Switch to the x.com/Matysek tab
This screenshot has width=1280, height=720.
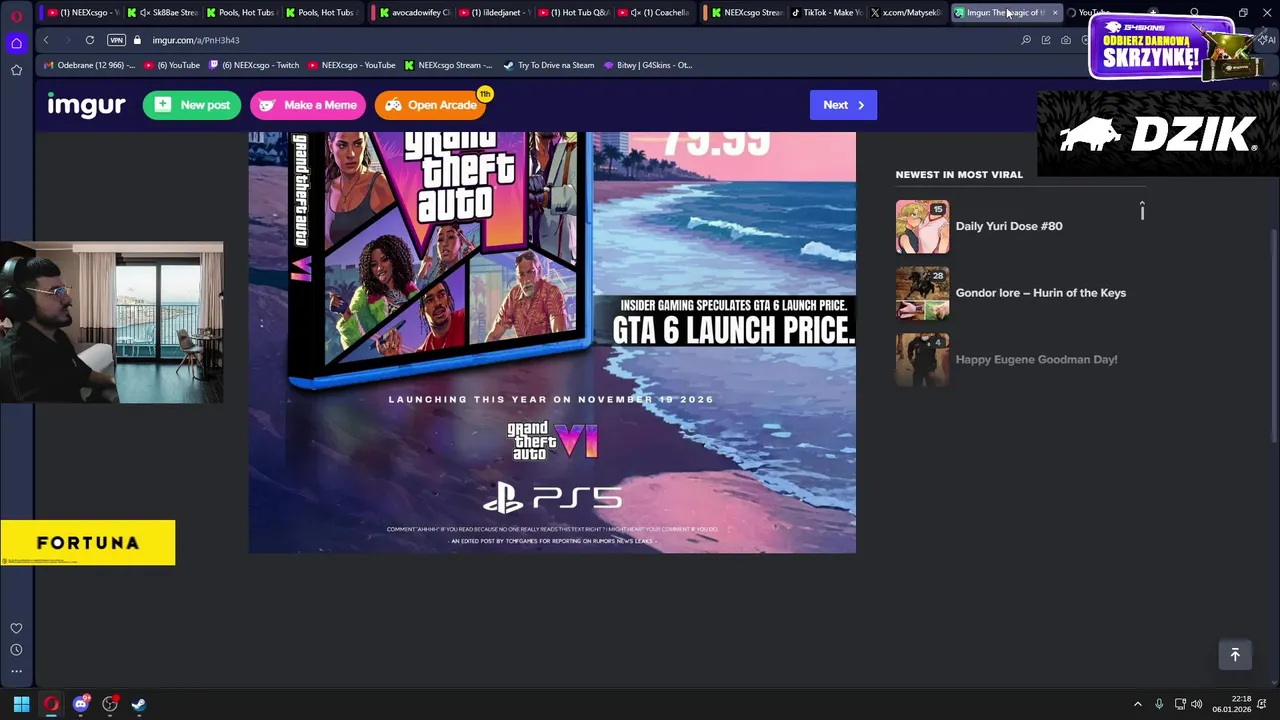[905, 13]
